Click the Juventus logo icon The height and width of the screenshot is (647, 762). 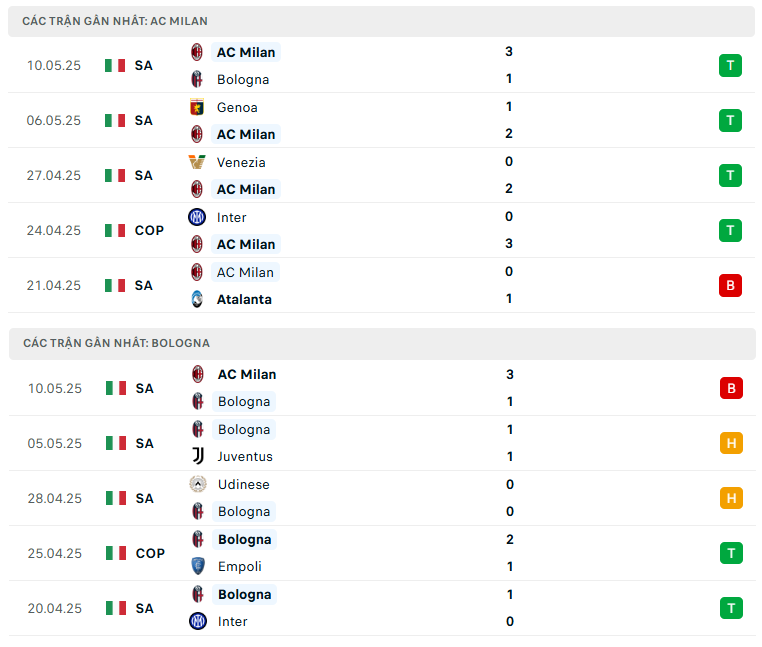pos(197,456)
